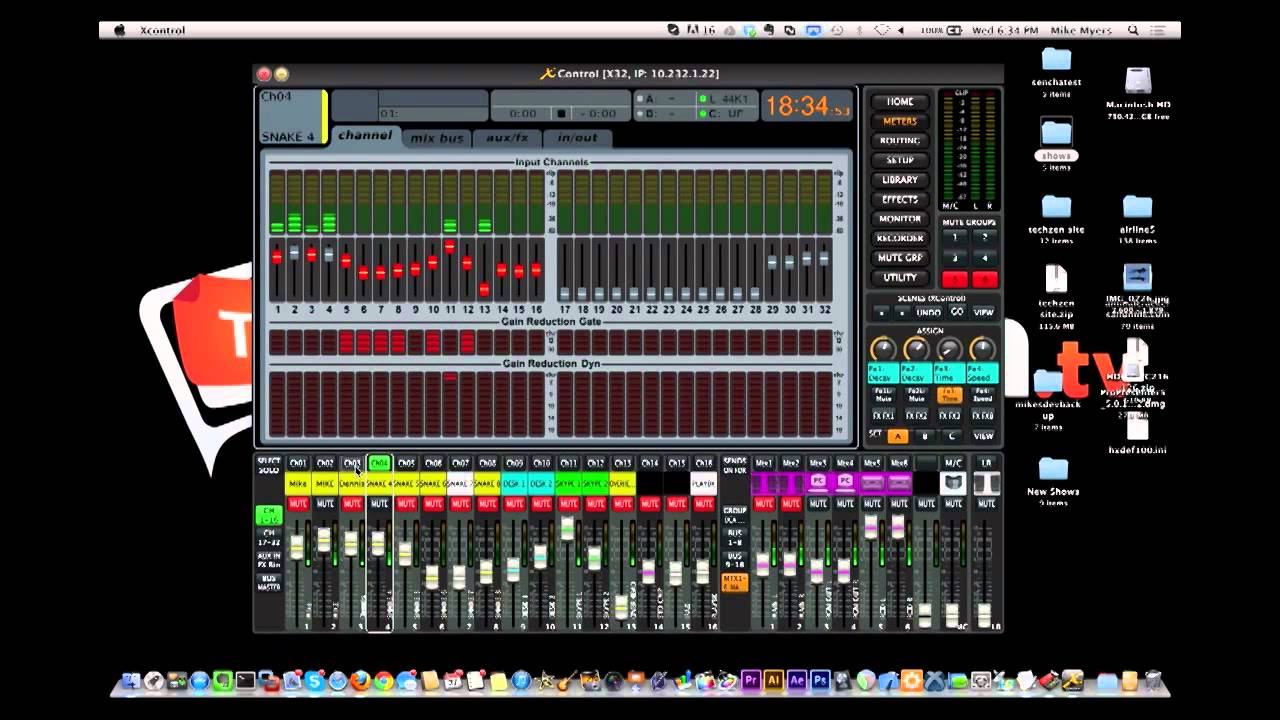Open the aux/fx meters tab
Image resolution: width=1280 pixels, height=720 pixels.
(x=507, y=138)
